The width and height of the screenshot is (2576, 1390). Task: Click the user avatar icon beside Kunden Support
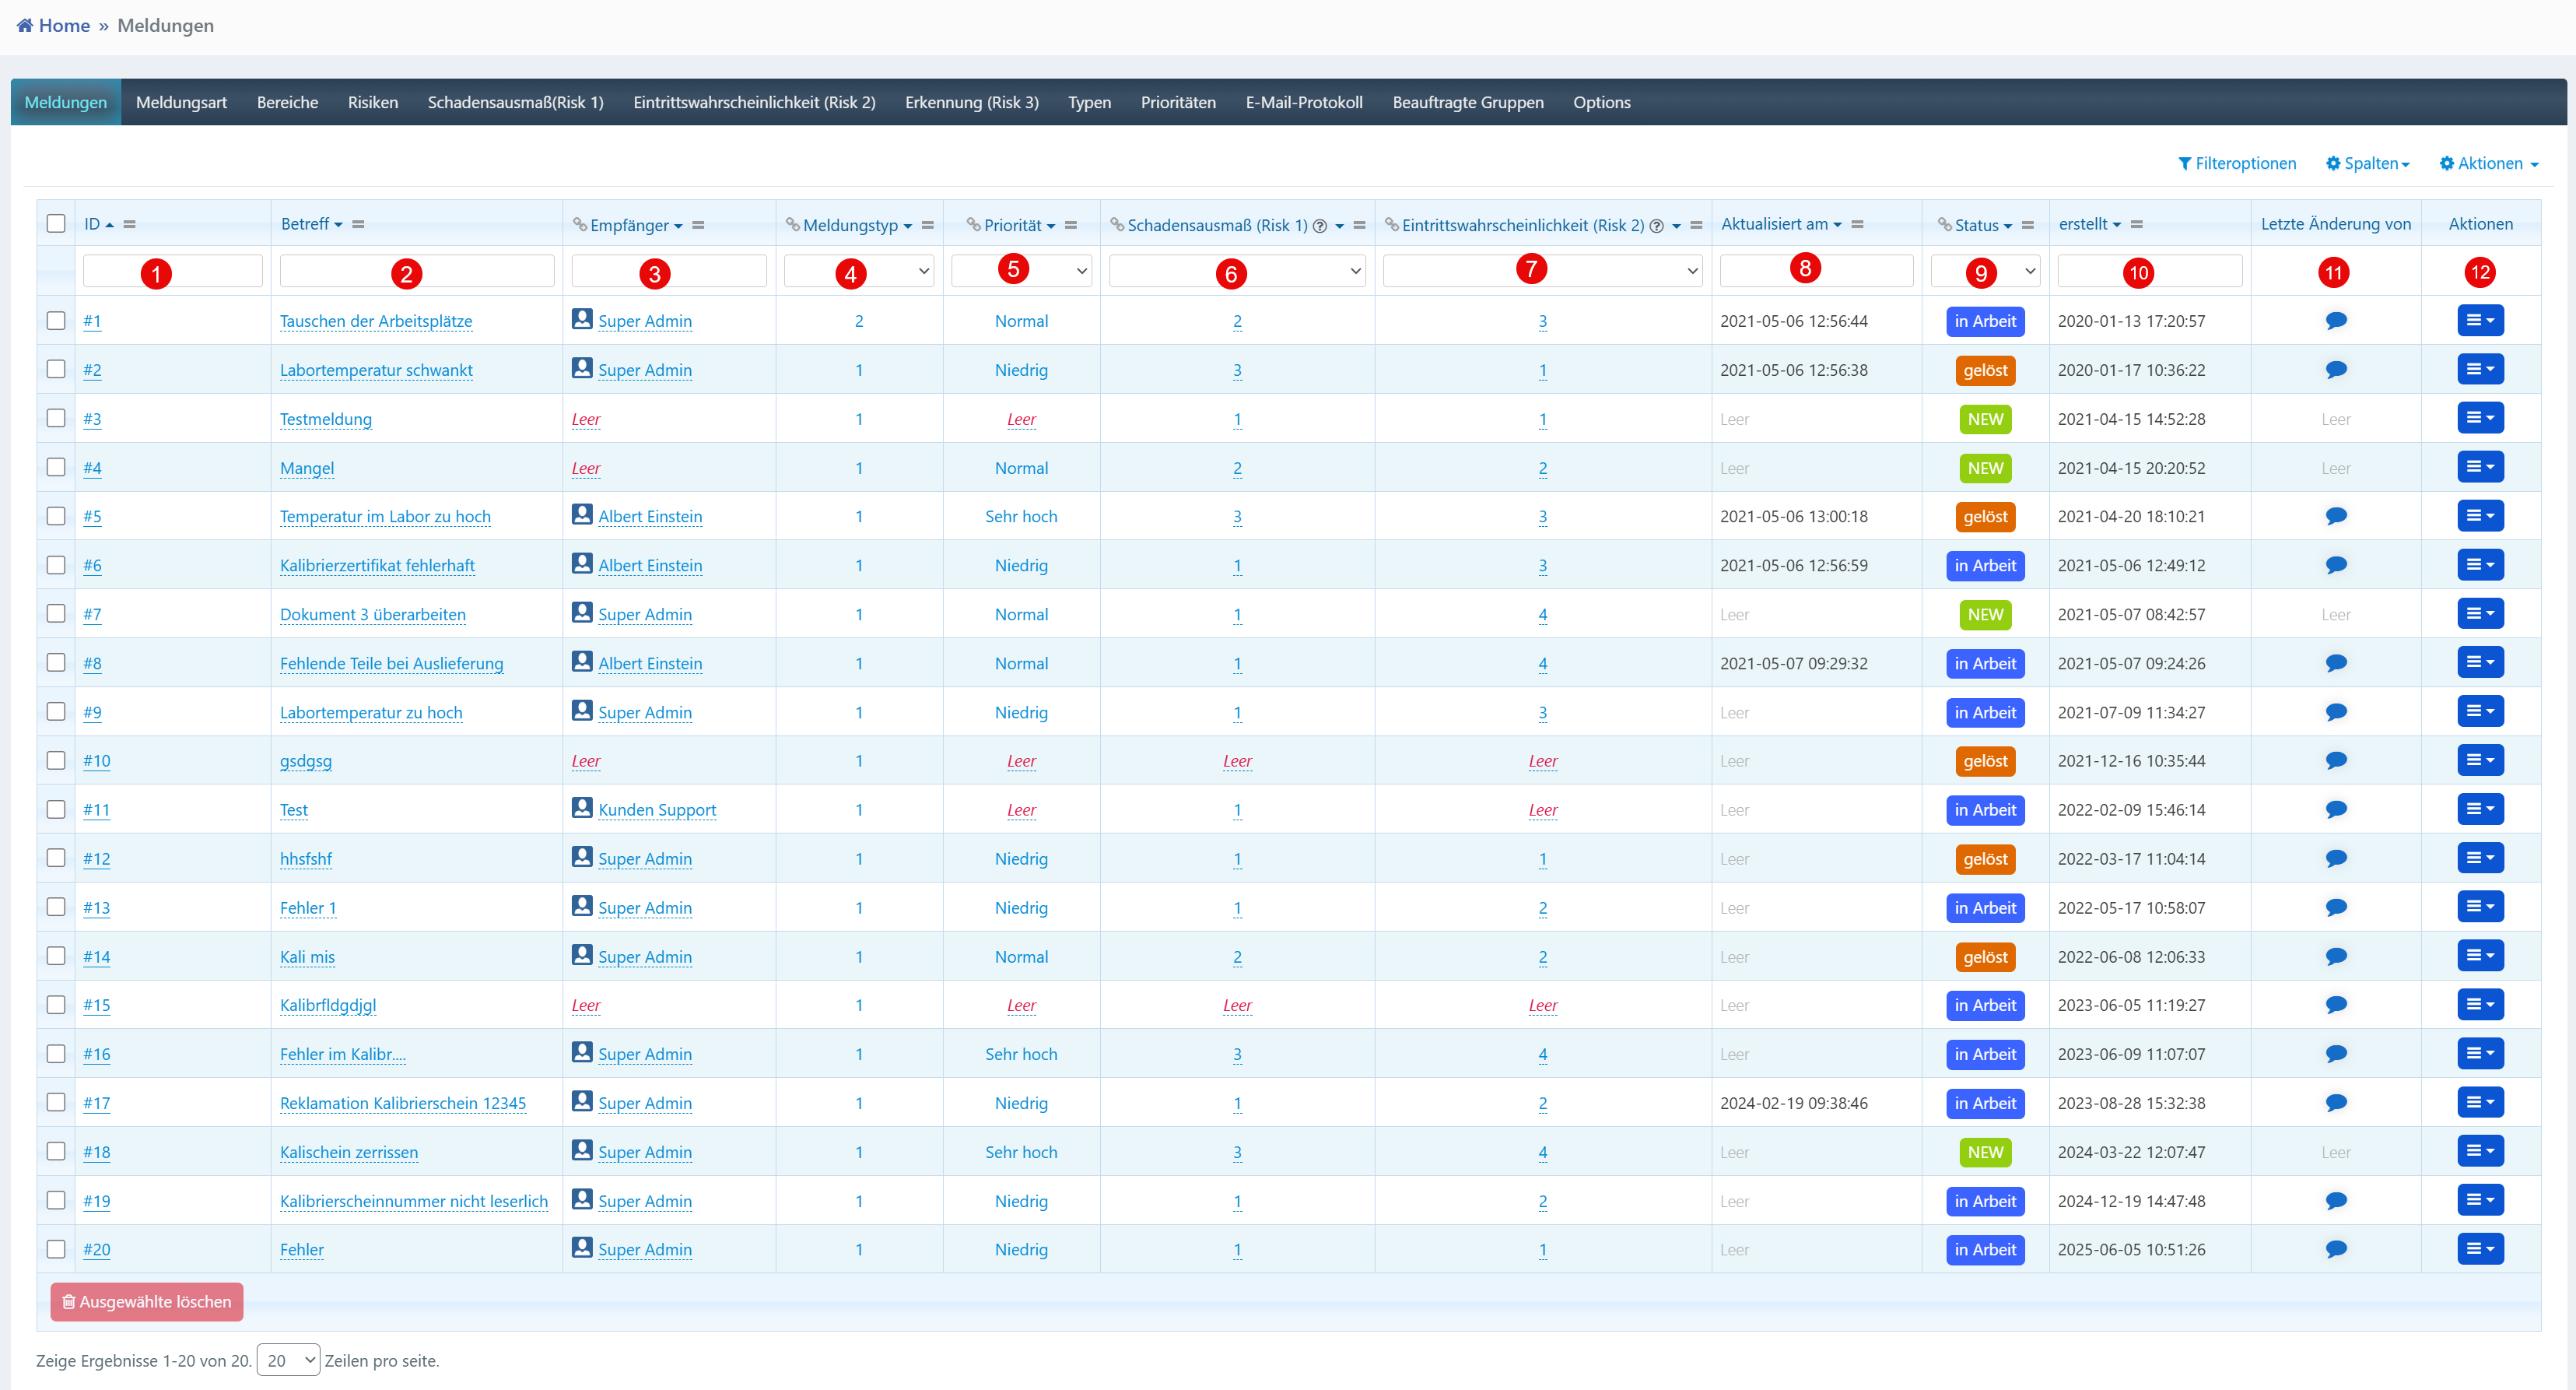pos(582,808)
